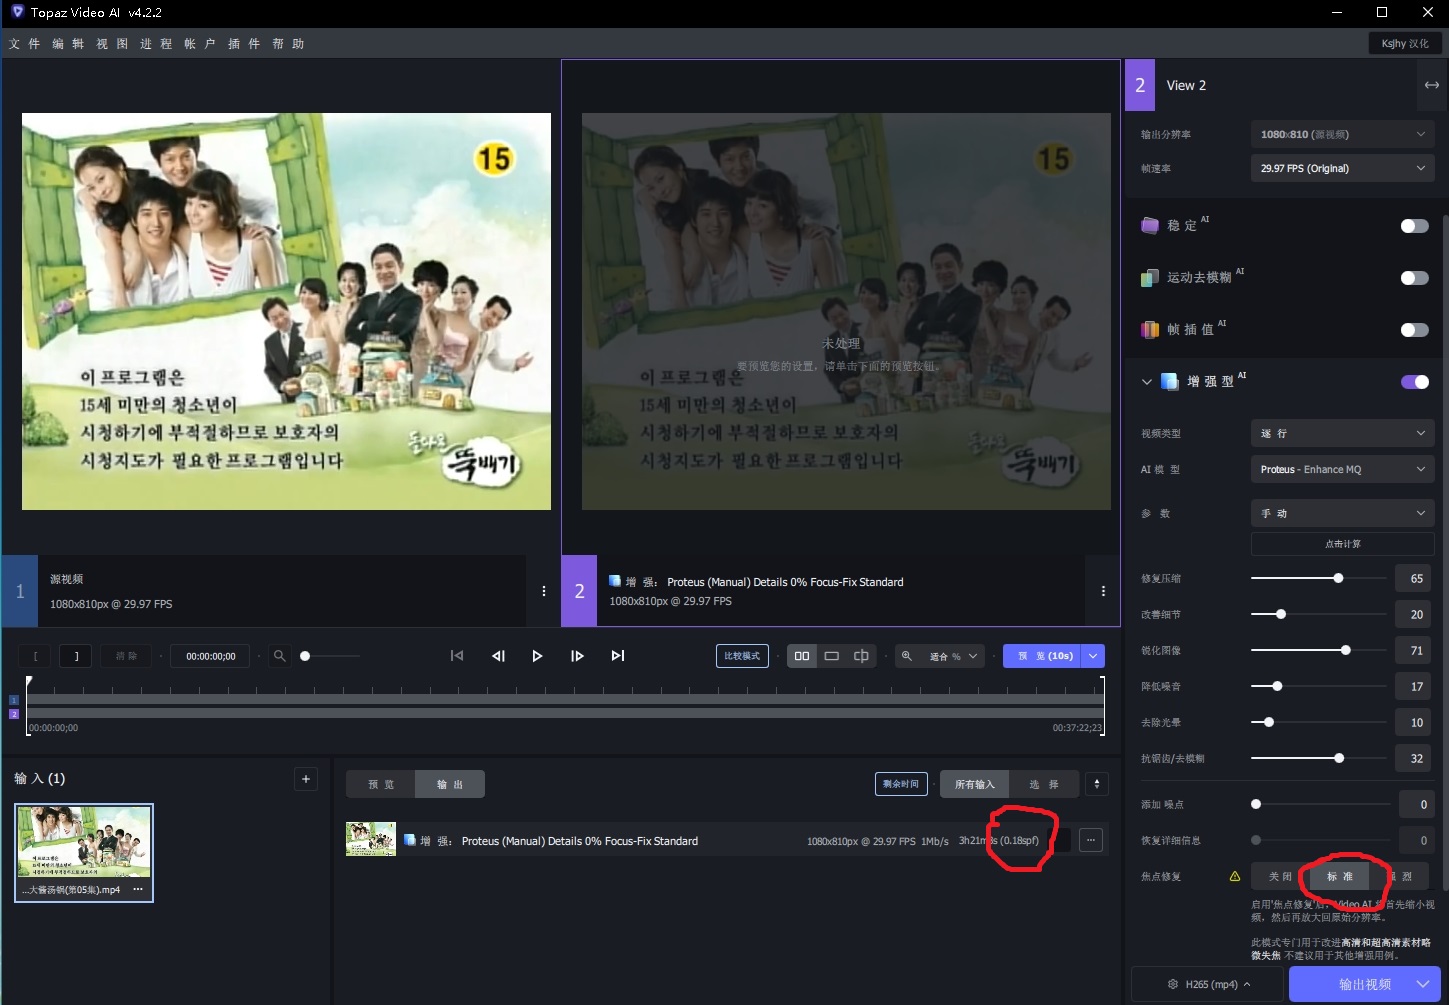
Task: Collapse the 增强型 section chevron
Action: pyautogui.click(x=1146, y=381)
